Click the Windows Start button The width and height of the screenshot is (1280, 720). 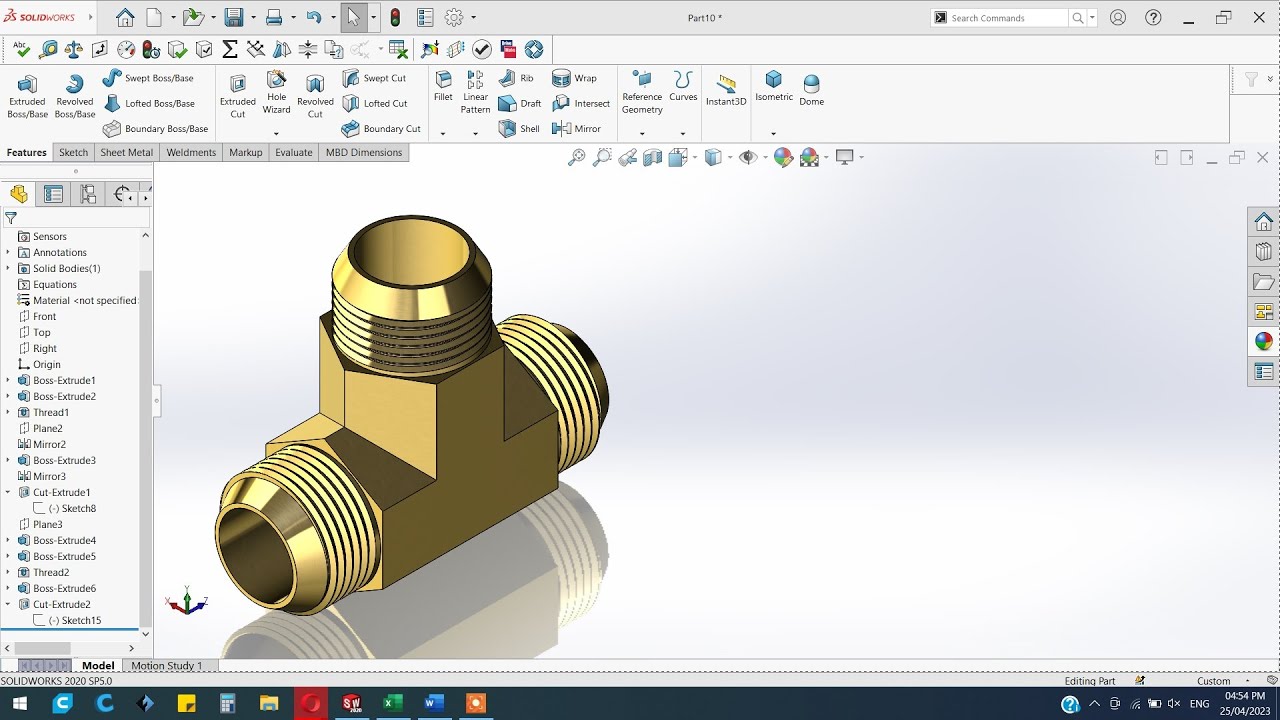[18, 703]
